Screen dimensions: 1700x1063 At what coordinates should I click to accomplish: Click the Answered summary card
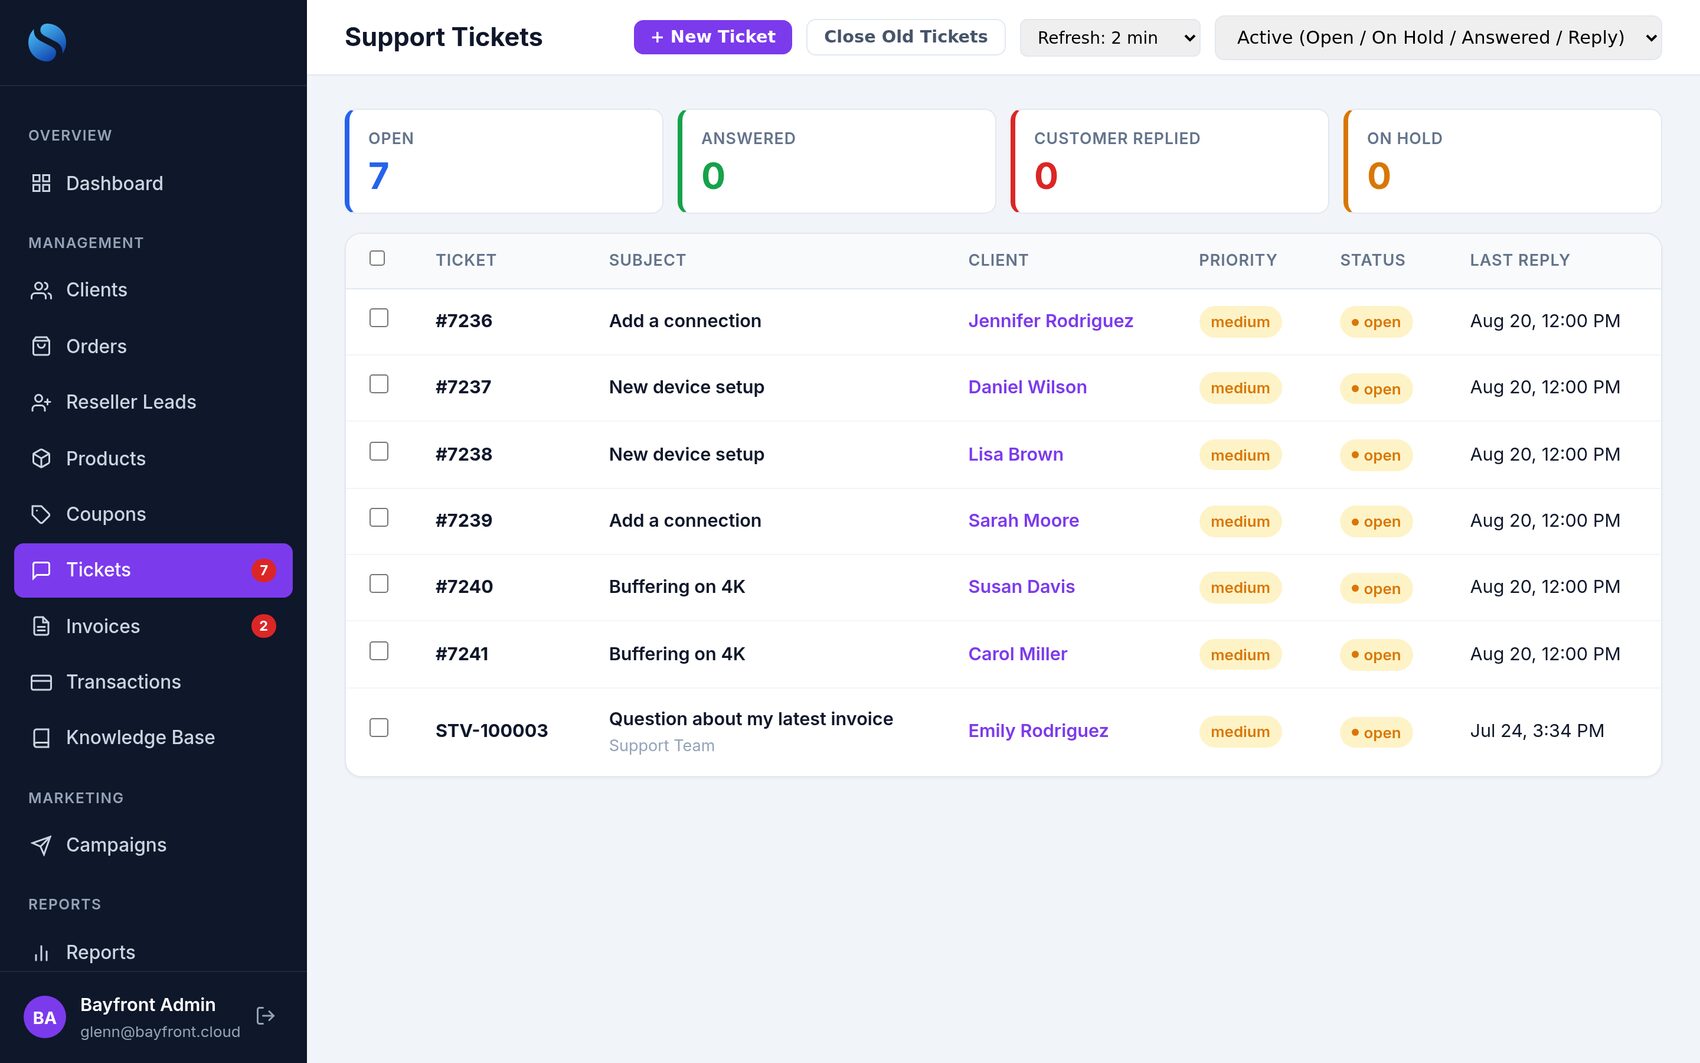coord(837,161)
